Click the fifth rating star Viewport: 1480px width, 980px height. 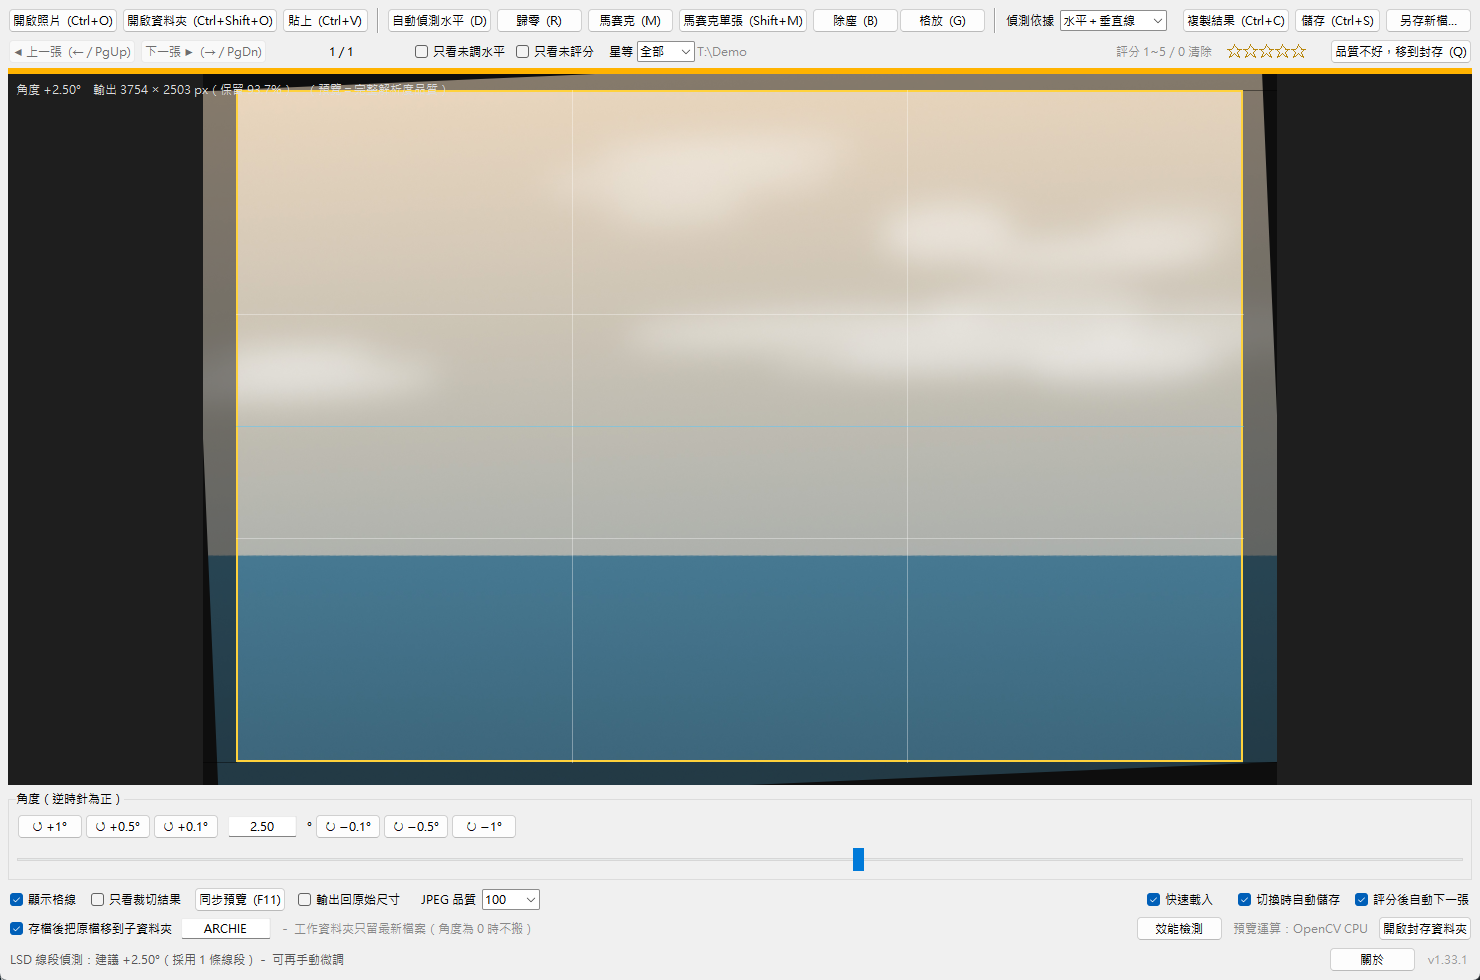pos(1298,51)
